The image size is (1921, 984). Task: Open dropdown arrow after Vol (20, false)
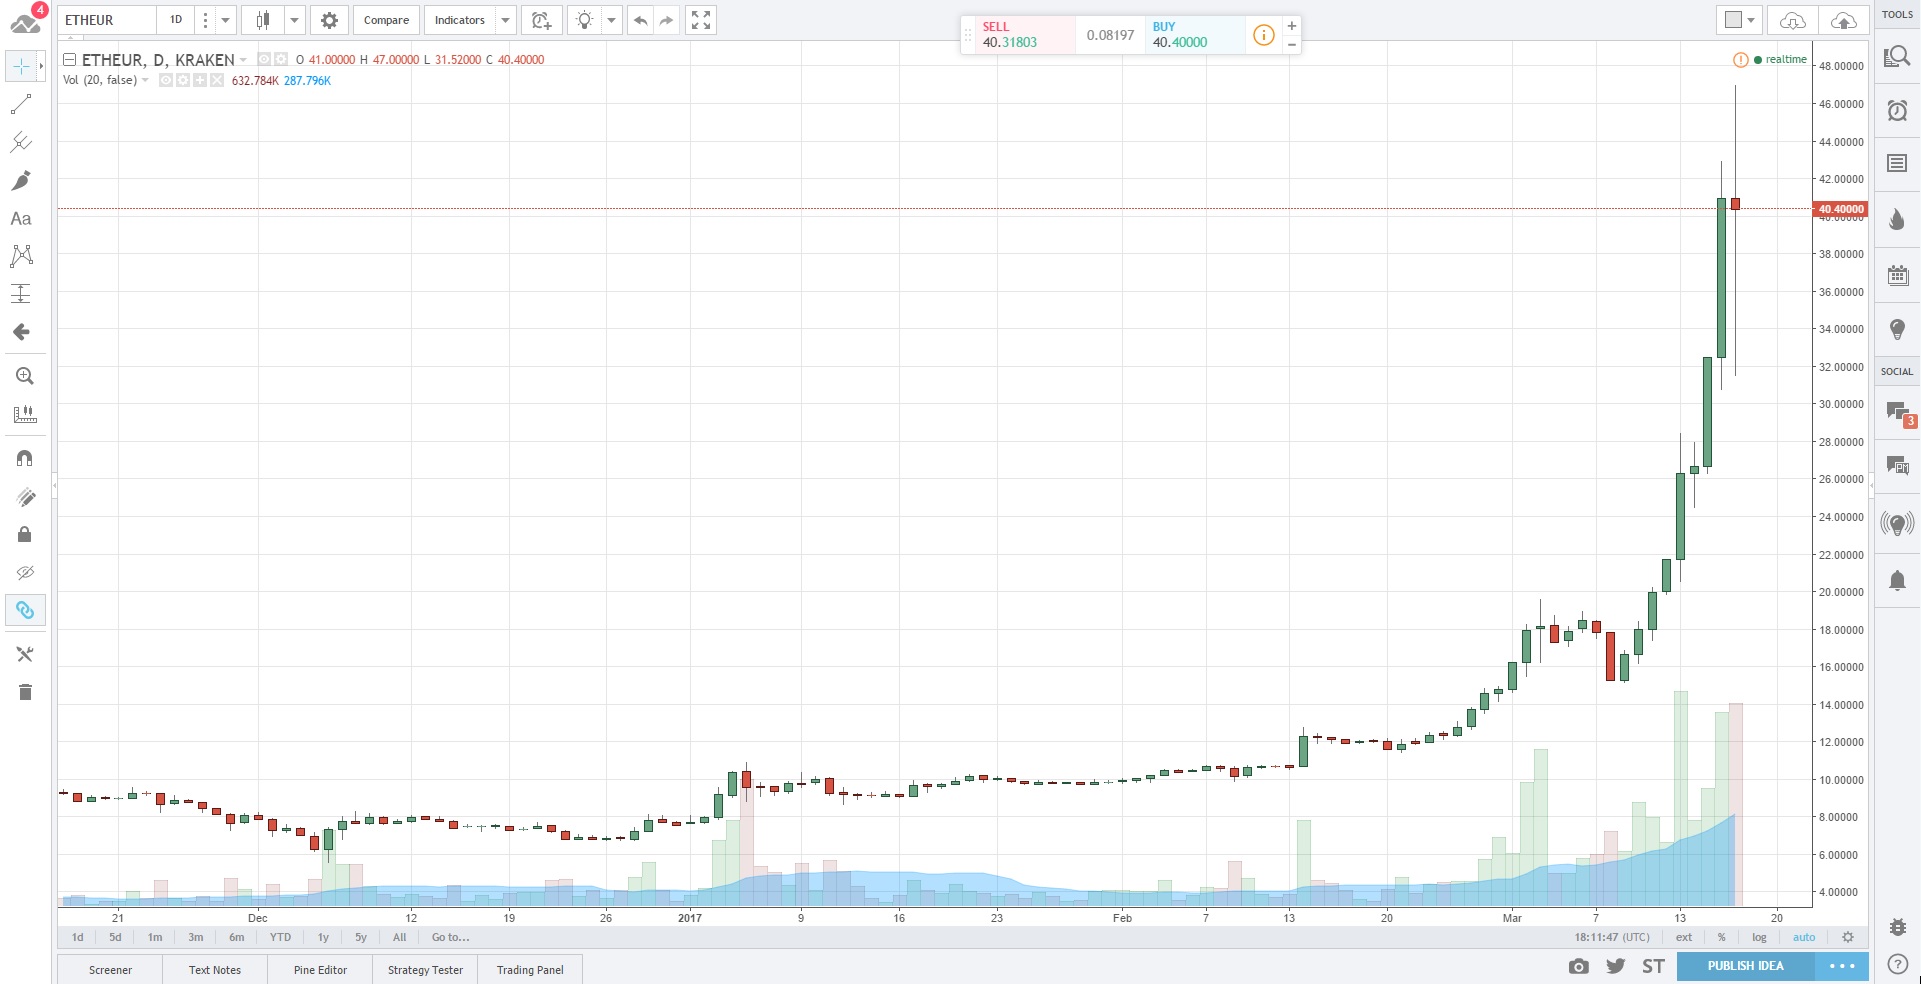click(x=146, y=81)
